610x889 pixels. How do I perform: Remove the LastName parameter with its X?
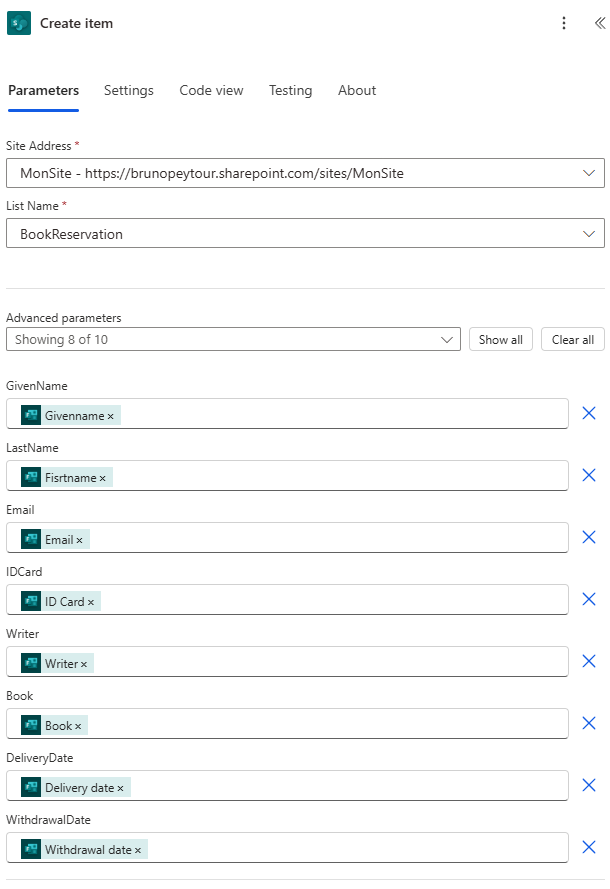click(589, 476)
